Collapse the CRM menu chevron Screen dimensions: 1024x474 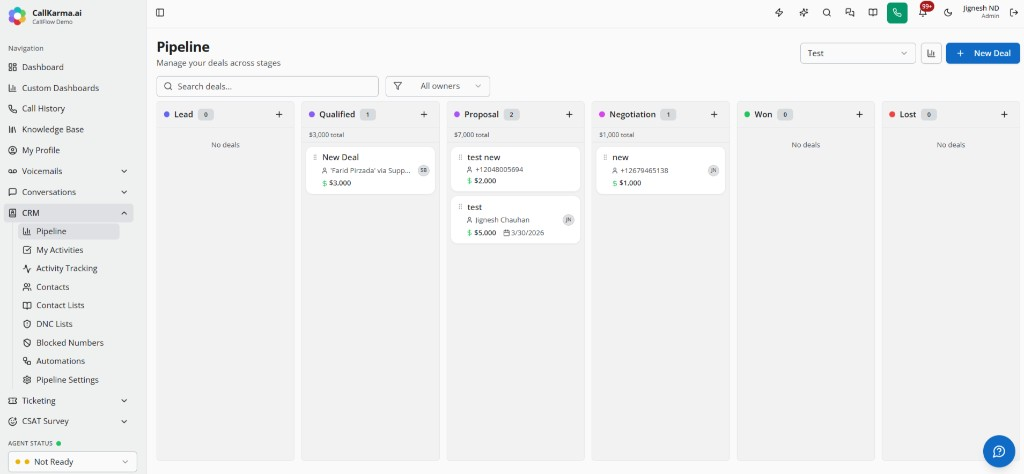124,213
